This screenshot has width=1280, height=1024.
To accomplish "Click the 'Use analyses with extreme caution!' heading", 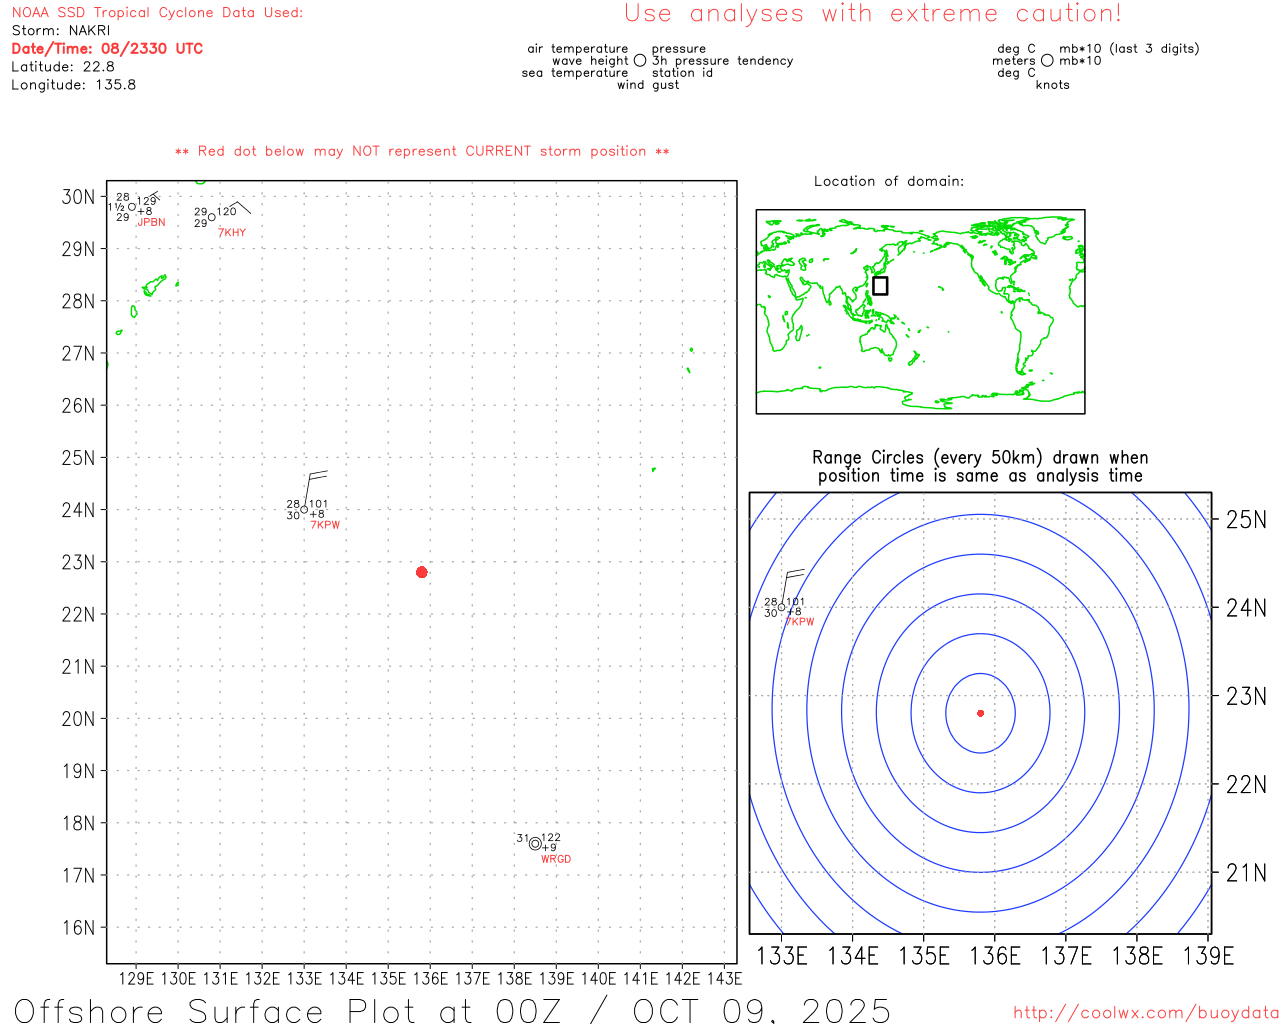I will click(x=872, y=14).
